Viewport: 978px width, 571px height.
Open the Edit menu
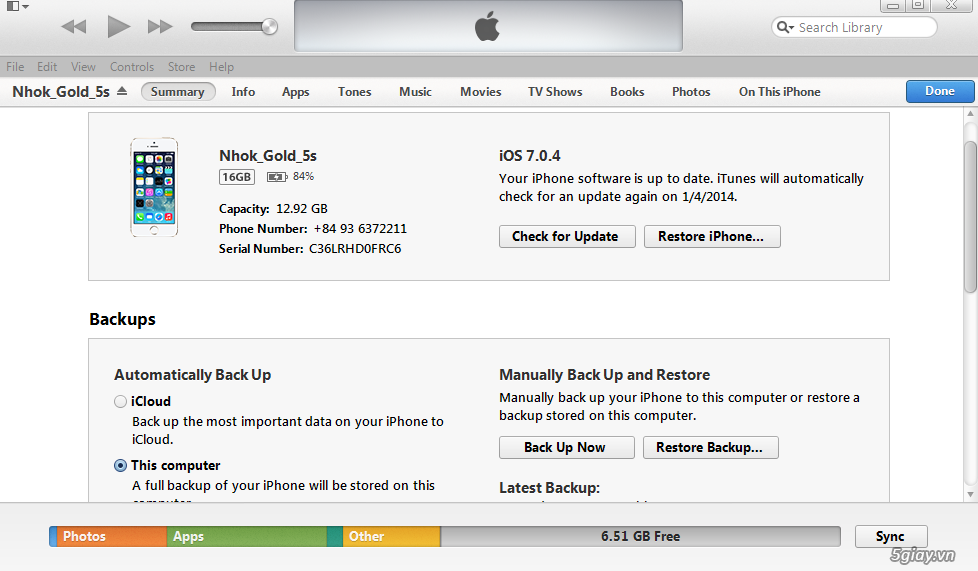[x=47, y=67]
